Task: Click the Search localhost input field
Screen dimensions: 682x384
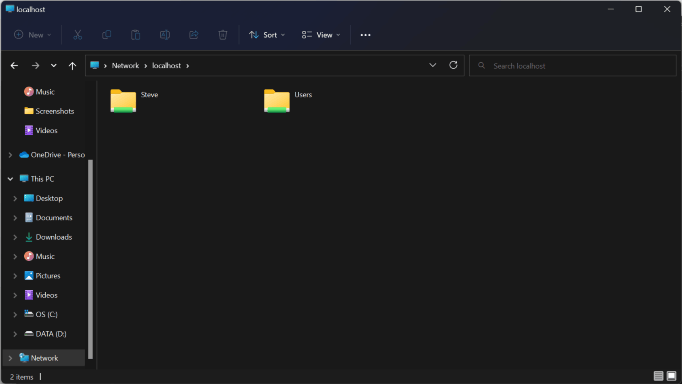Action: [573, 66]
